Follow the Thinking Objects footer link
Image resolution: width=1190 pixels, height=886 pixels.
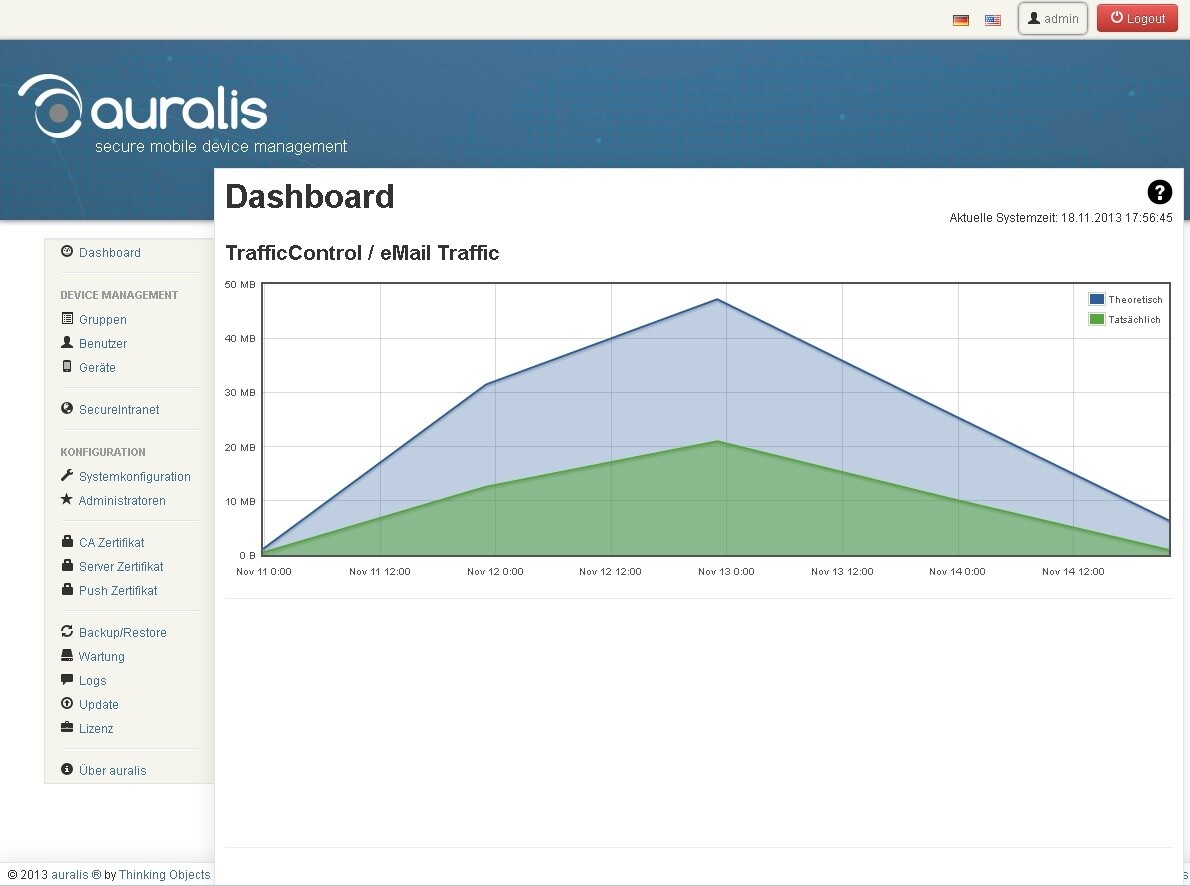point(164,875)
